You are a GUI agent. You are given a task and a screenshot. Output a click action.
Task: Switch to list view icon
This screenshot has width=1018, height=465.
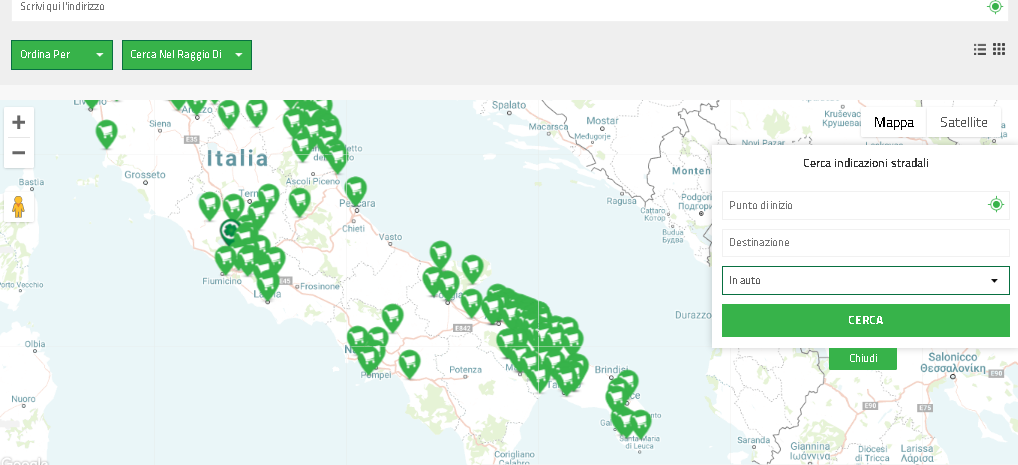[980, 49]
